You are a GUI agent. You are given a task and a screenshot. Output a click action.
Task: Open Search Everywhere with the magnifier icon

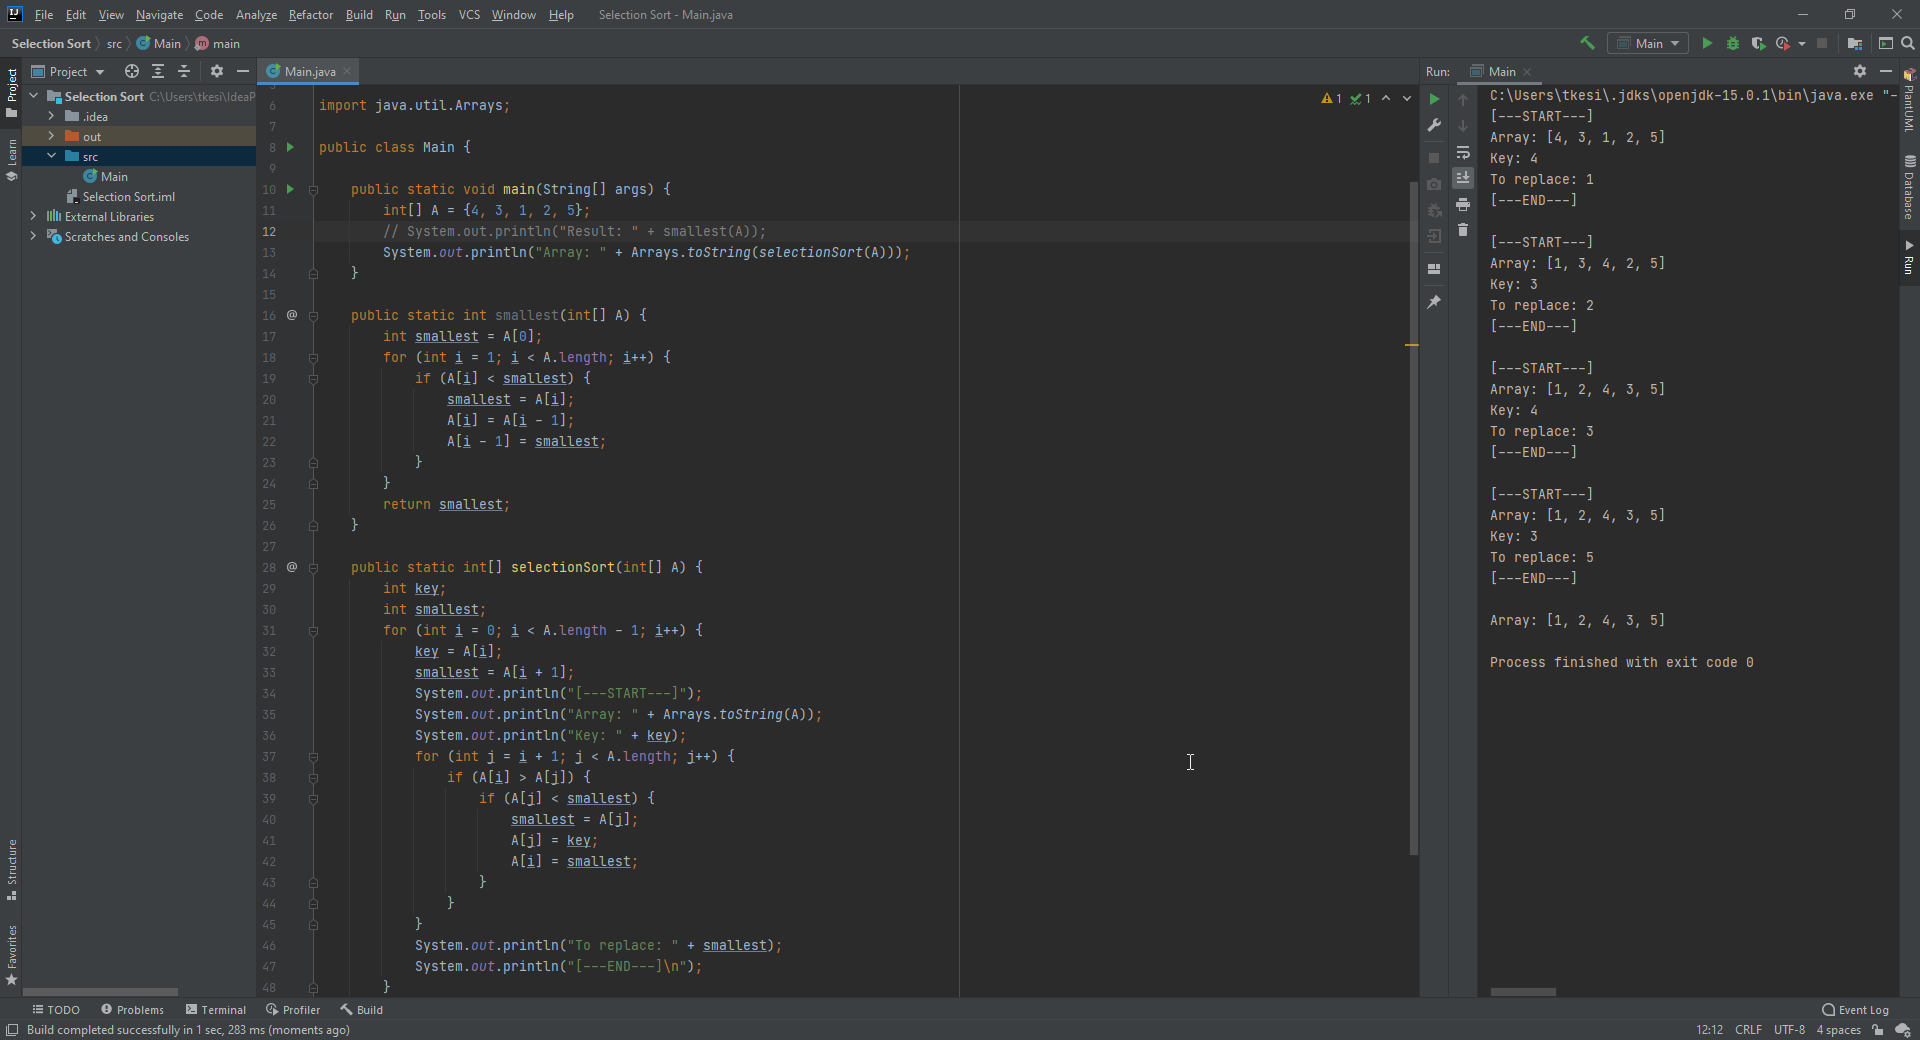(1909, 43)
